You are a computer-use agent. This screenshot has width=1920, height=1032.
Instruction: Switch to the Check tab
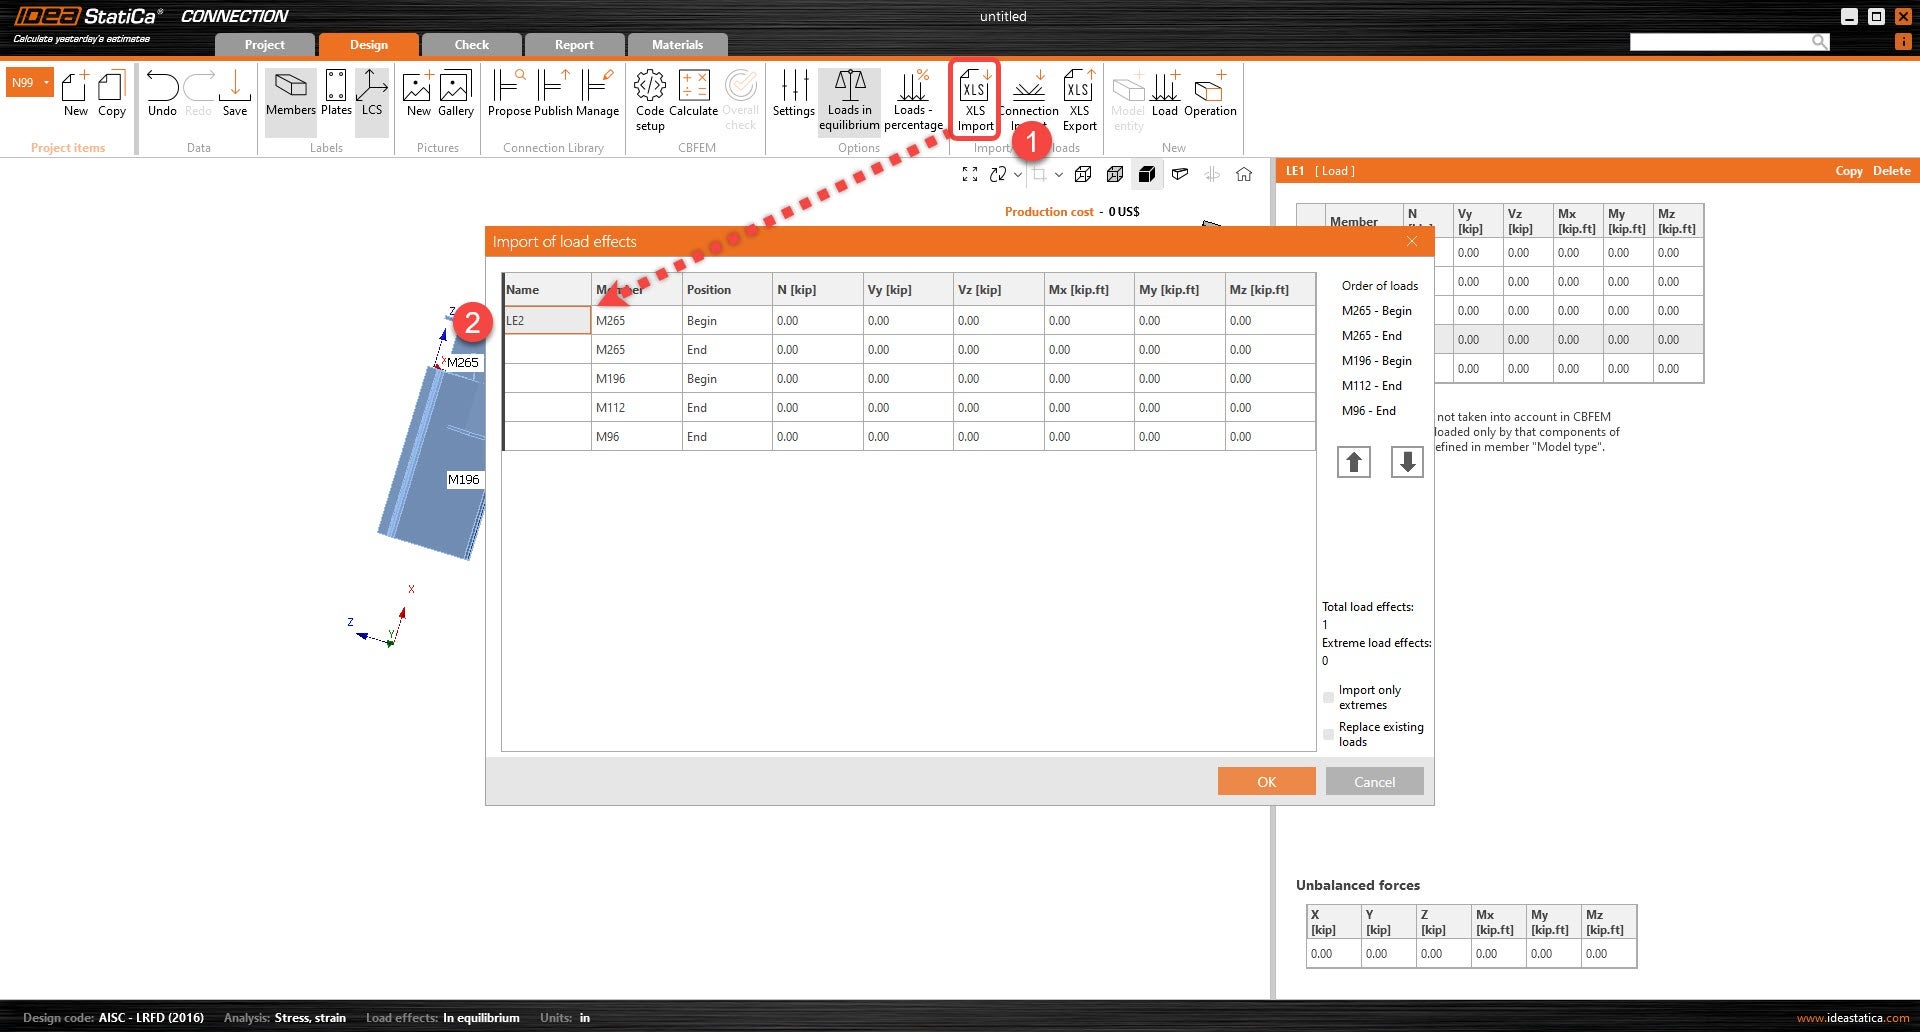coord(471,45)
